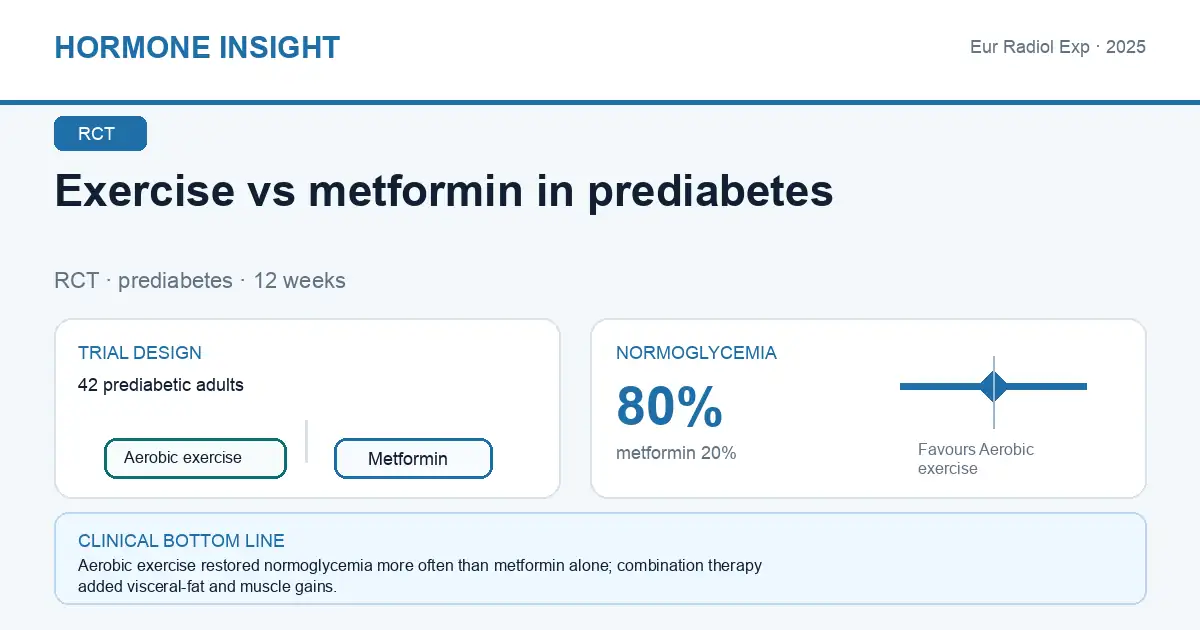Click the subtitle RCT prediabetes 12 weeks
The image size is (1200, 630).
(x=200, y=281)
